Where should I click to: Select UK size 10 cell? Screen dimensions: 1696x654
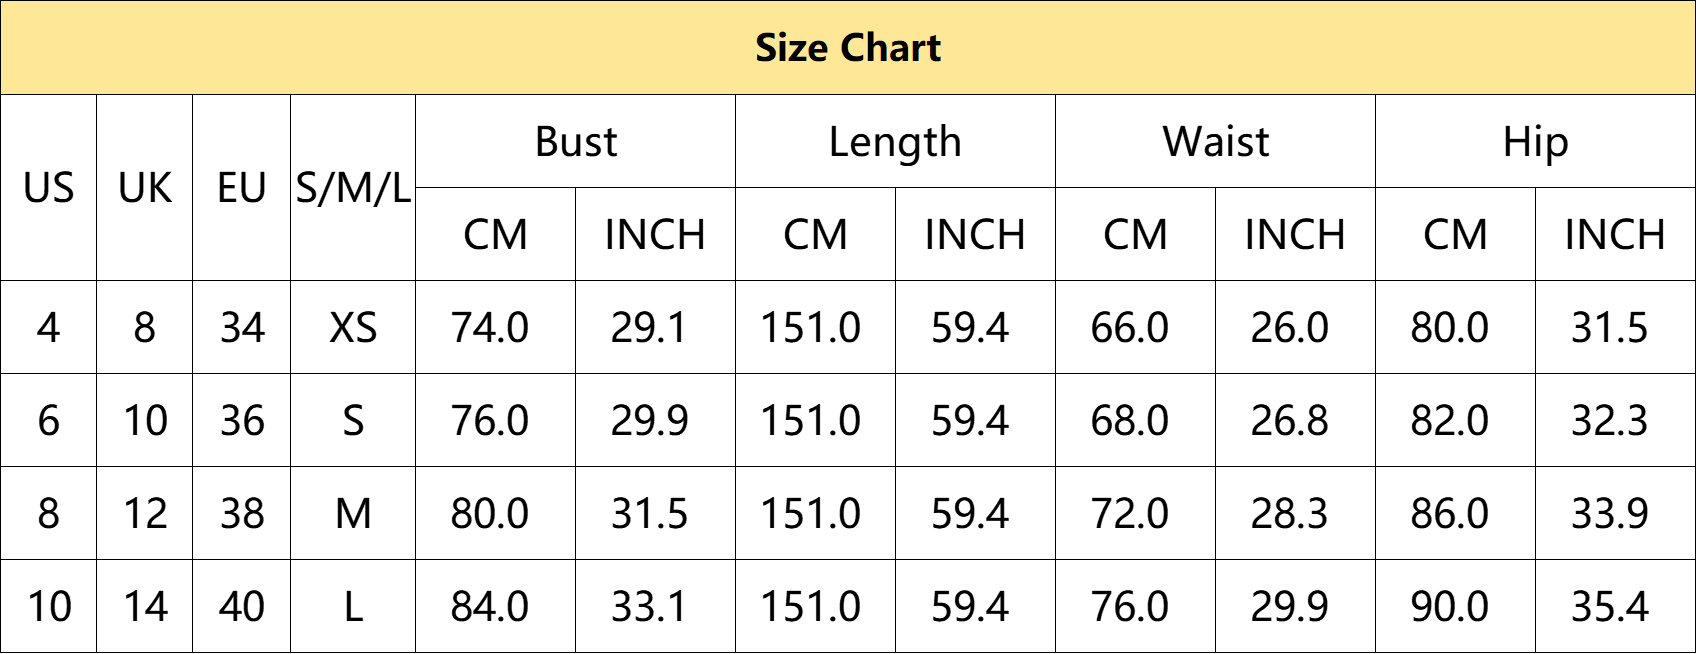click(x=145, y=421)
